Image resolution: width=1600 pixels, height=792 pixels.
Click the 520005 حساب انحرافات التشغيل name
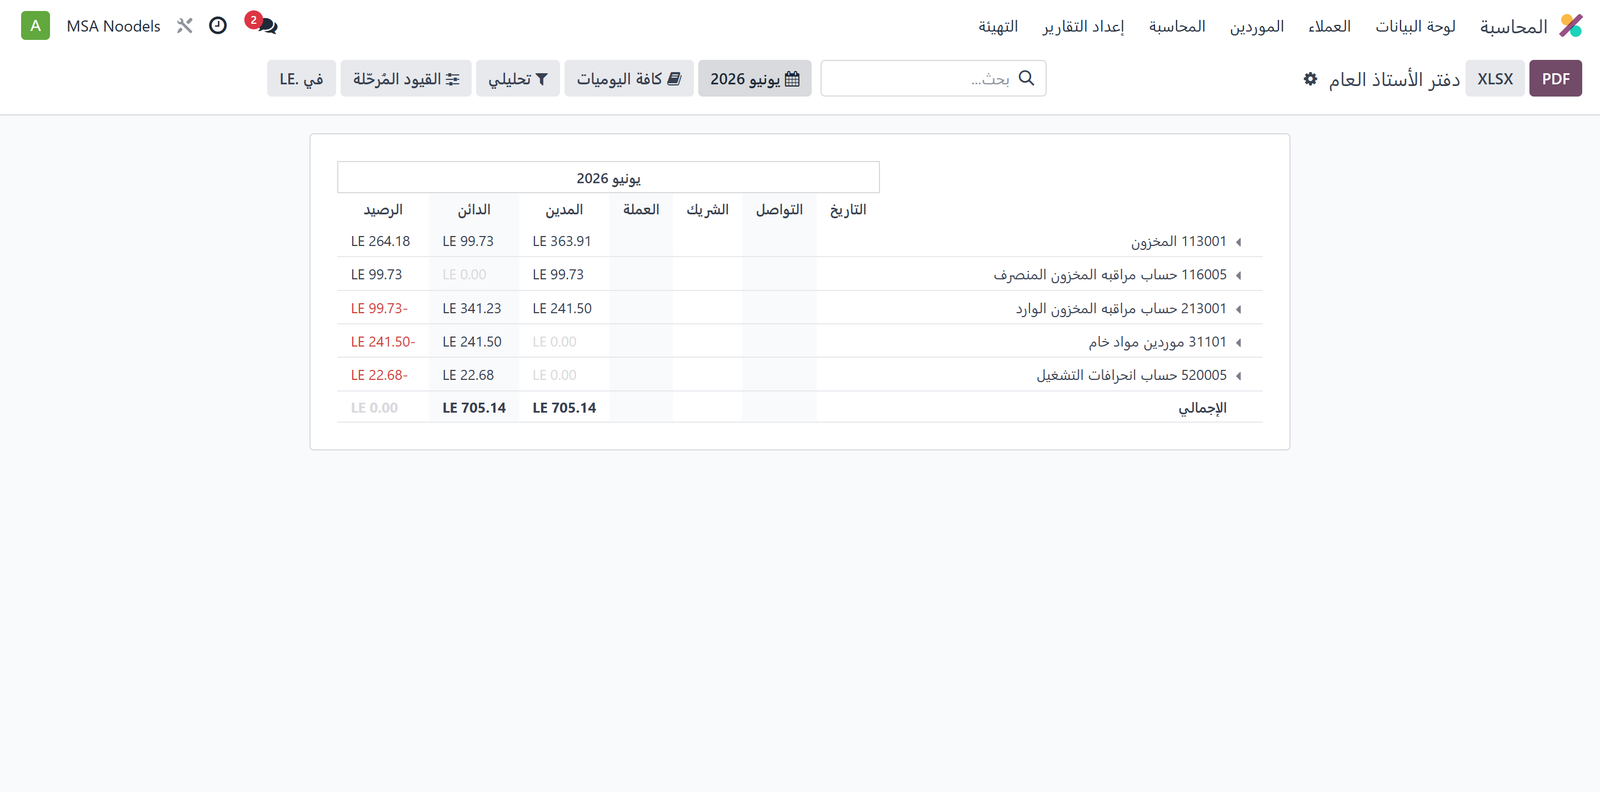point(1131,375)
